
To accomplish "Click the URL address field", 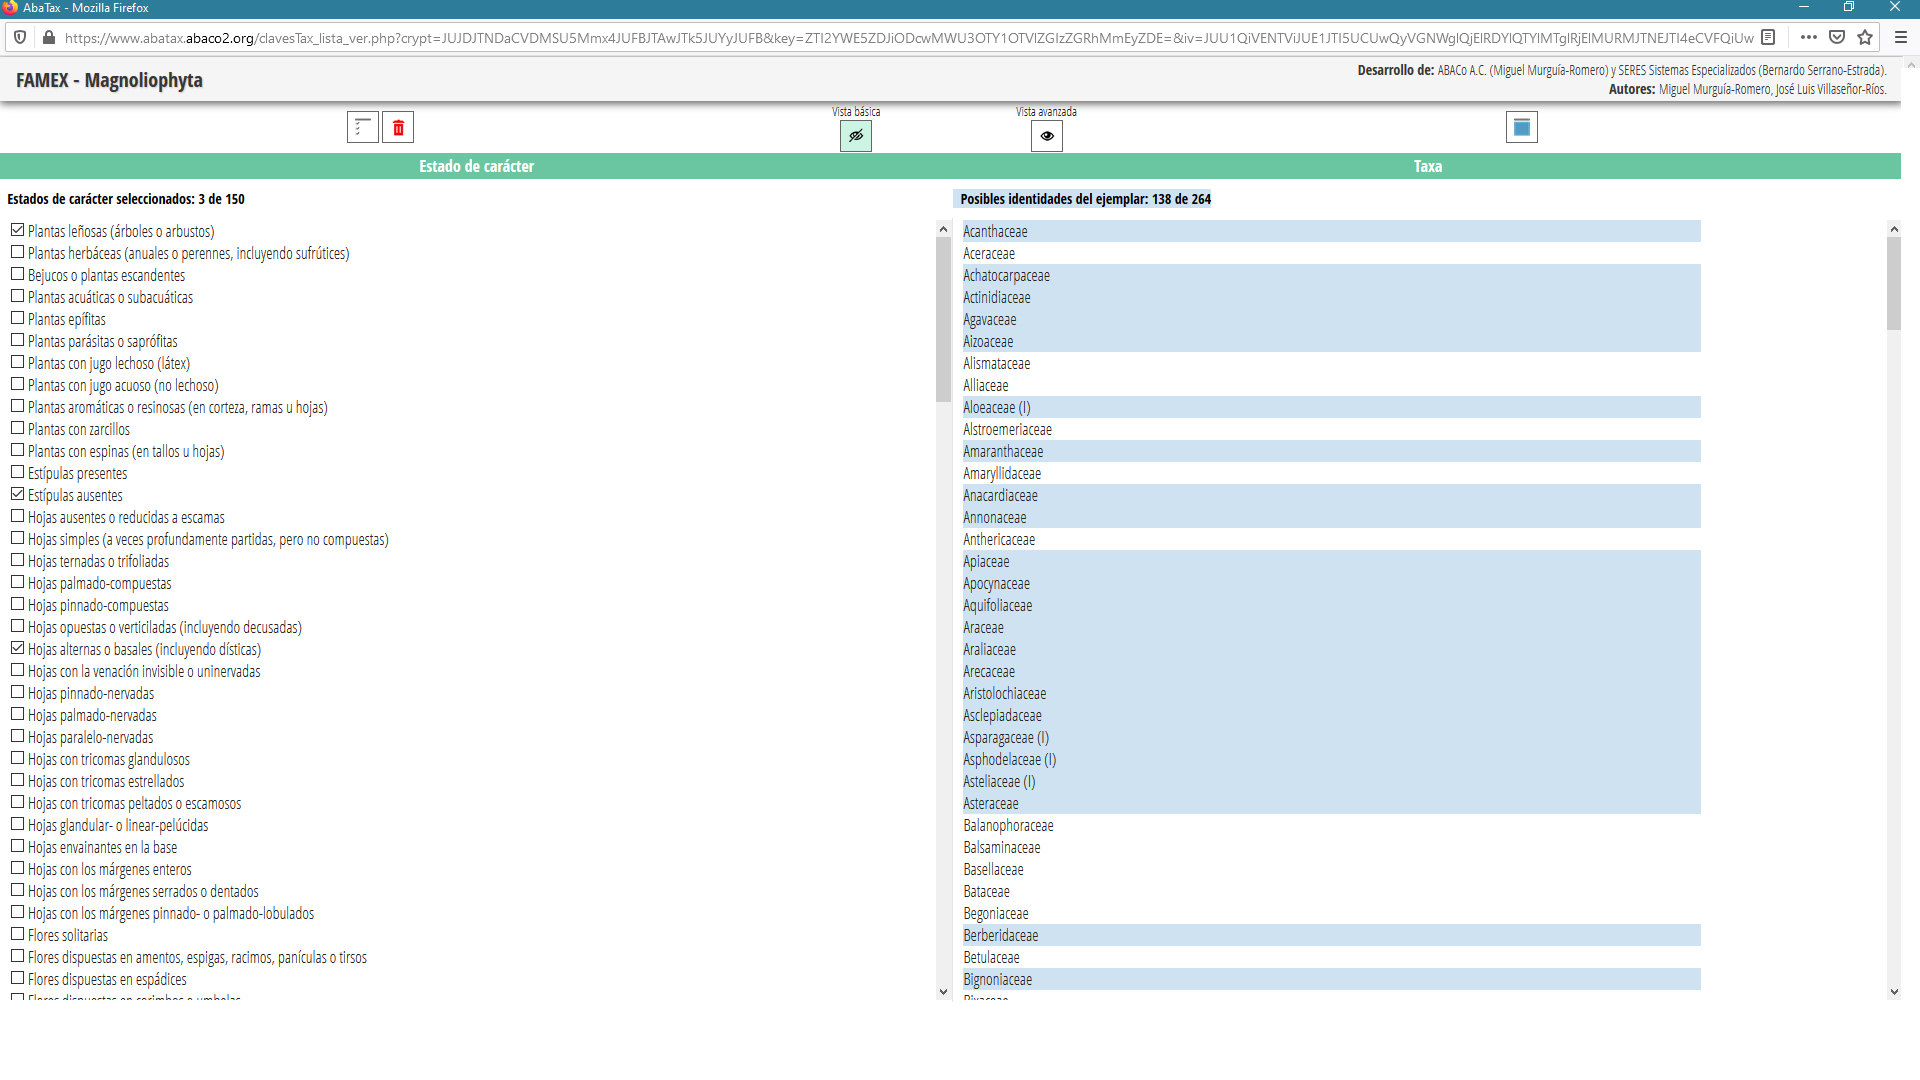I will [900, 38].
